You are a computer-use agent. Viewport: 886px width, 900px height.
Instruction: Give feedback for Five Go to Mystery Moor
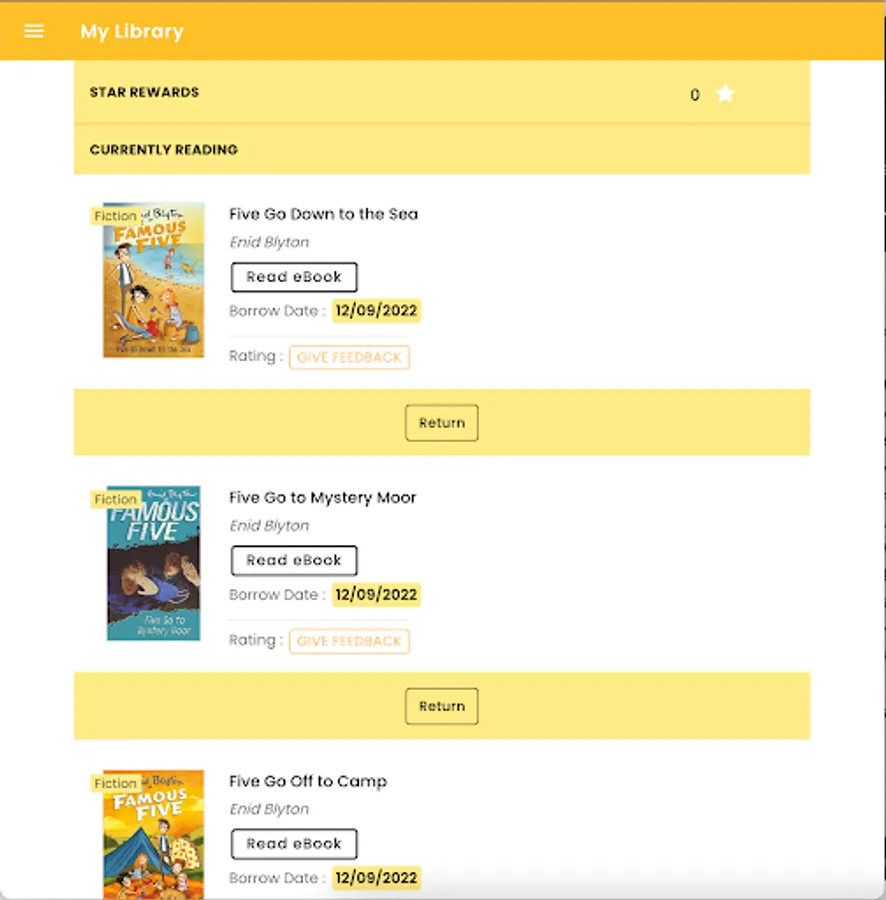(x=349, y=641)
